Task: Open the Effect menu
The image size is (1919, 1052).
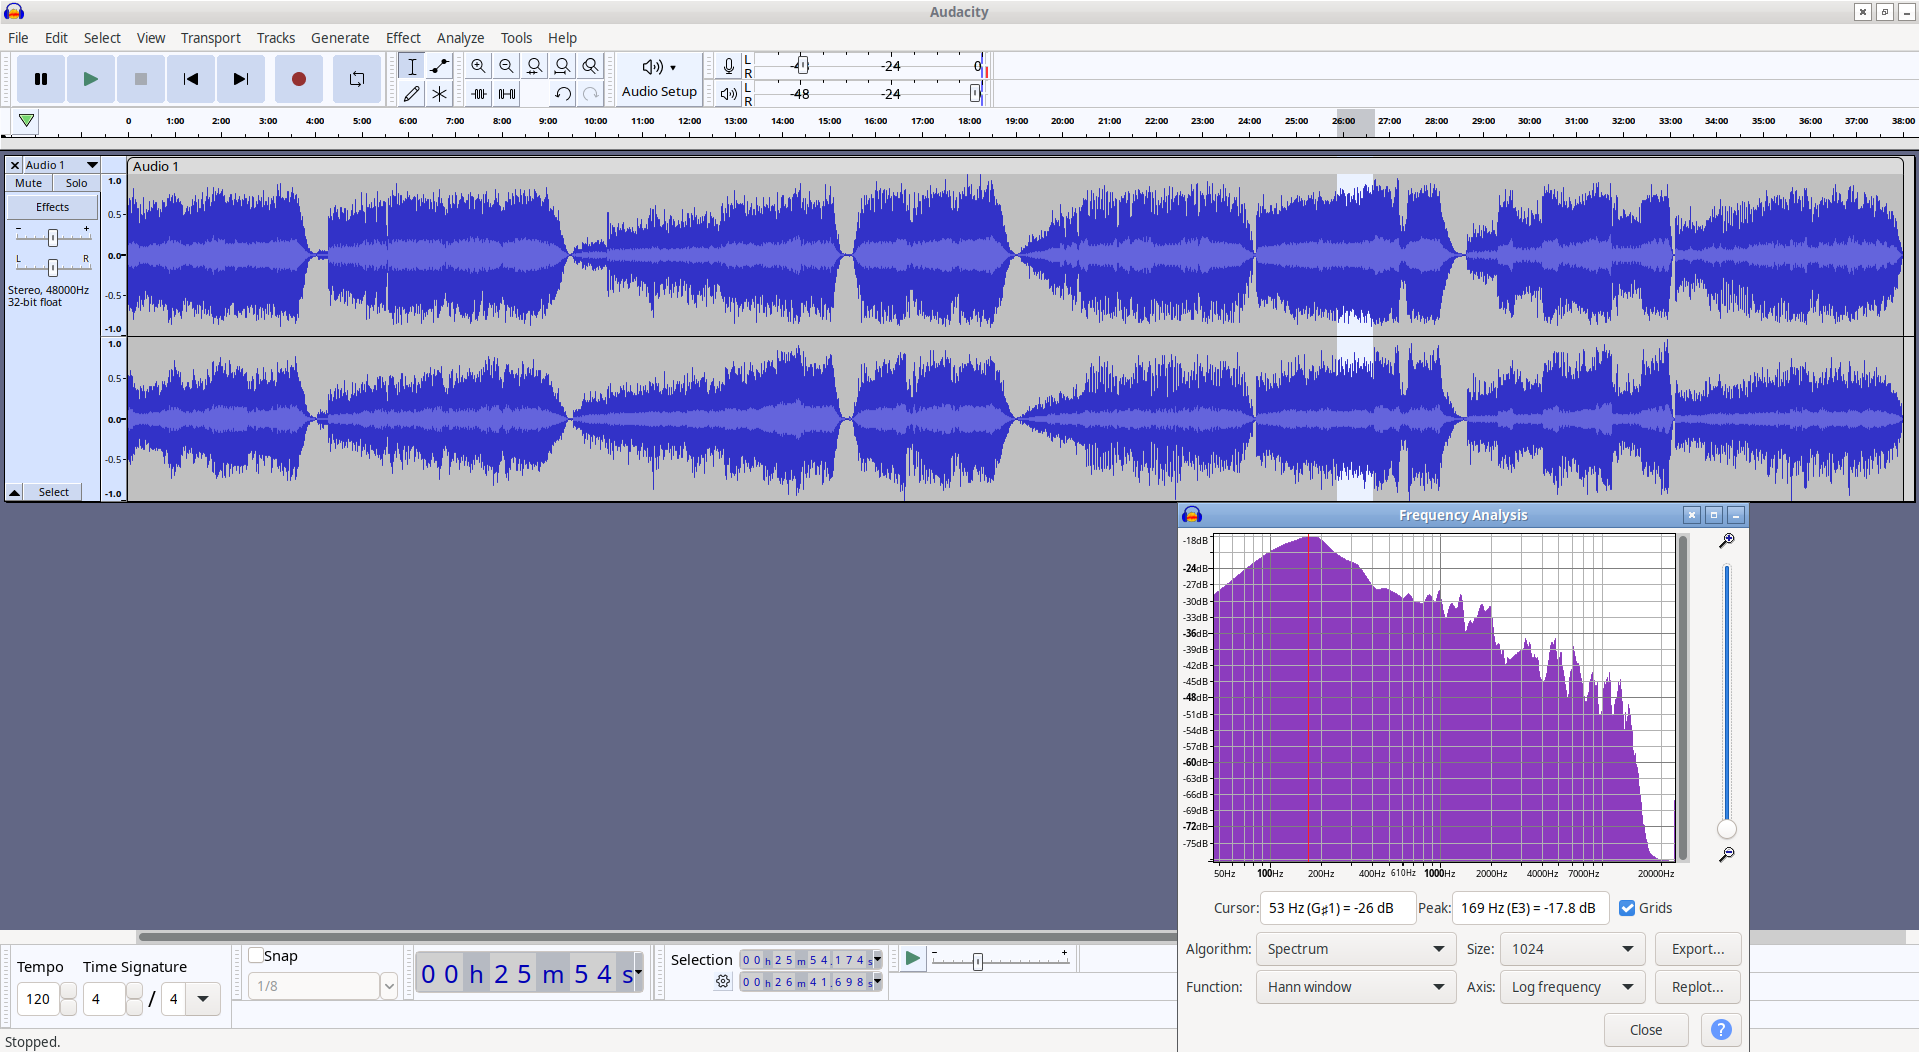Action: pyautogui.click(x=404, y=38)
